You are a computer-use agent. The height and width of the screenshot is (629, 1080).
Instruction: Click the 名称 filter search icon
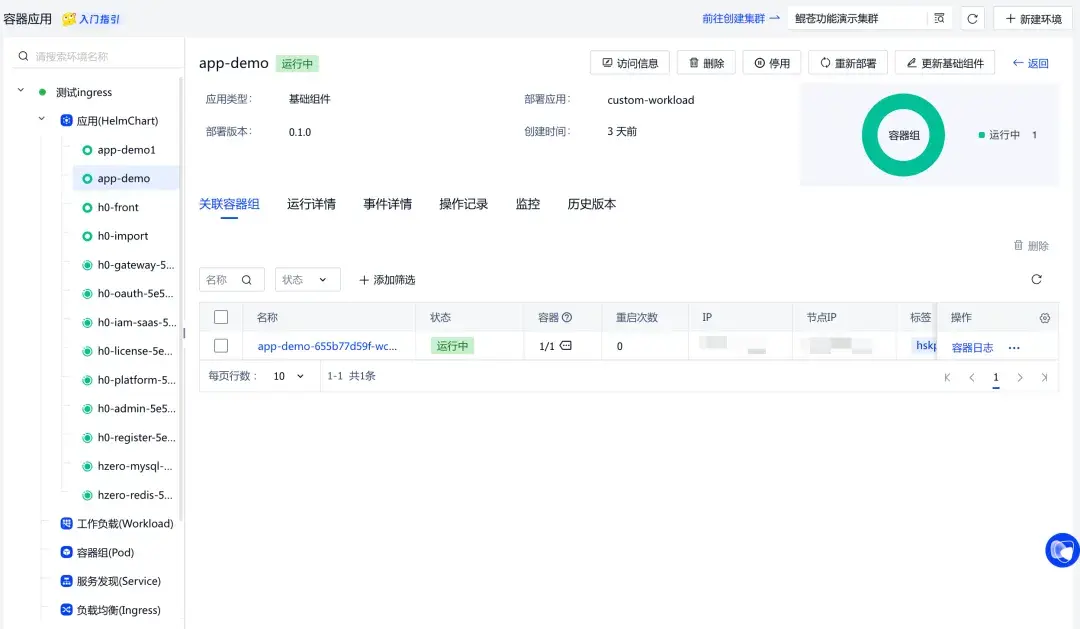(x=247, y=280)
